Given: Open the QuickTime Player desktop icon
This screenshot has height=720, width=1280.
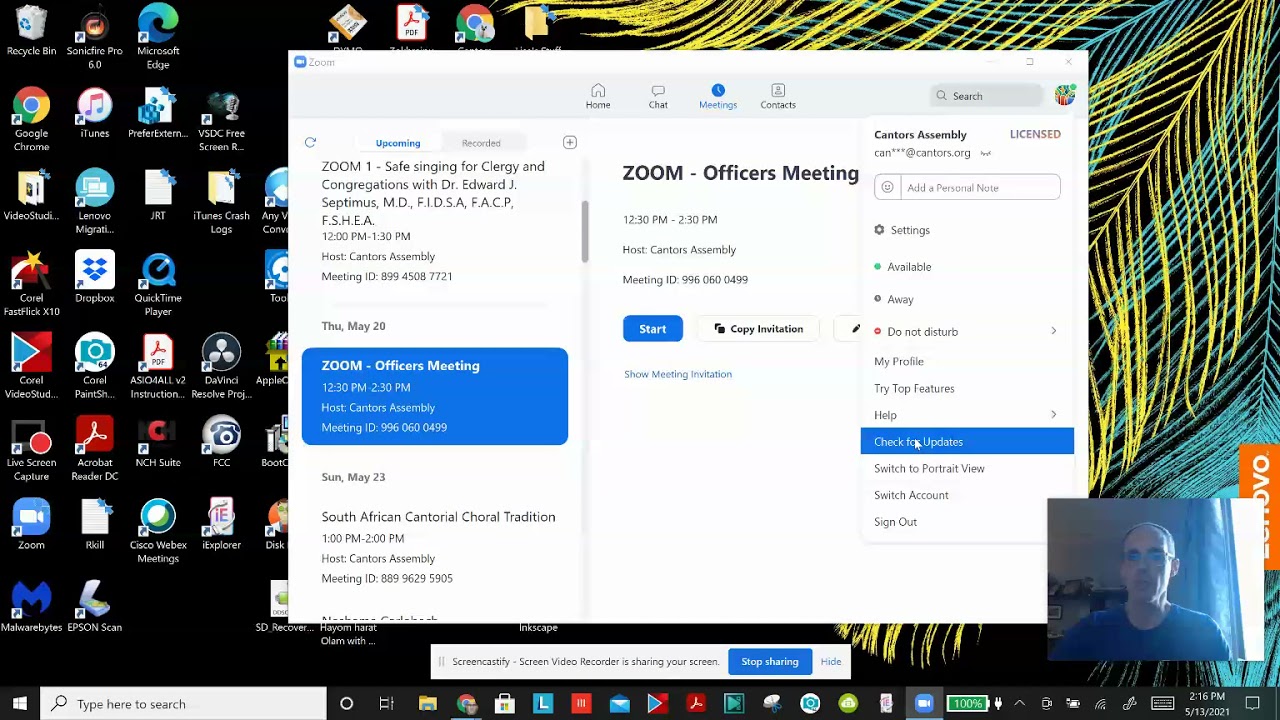Looking at the screenshot, I should pyautogui.click(x=158, y=285).
